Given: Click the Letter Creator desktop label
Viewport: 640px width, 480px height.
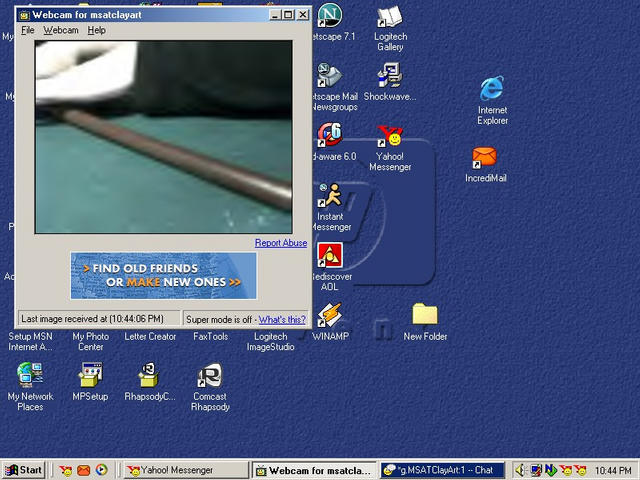Looking at the screenshot, I should coord(150,337).
